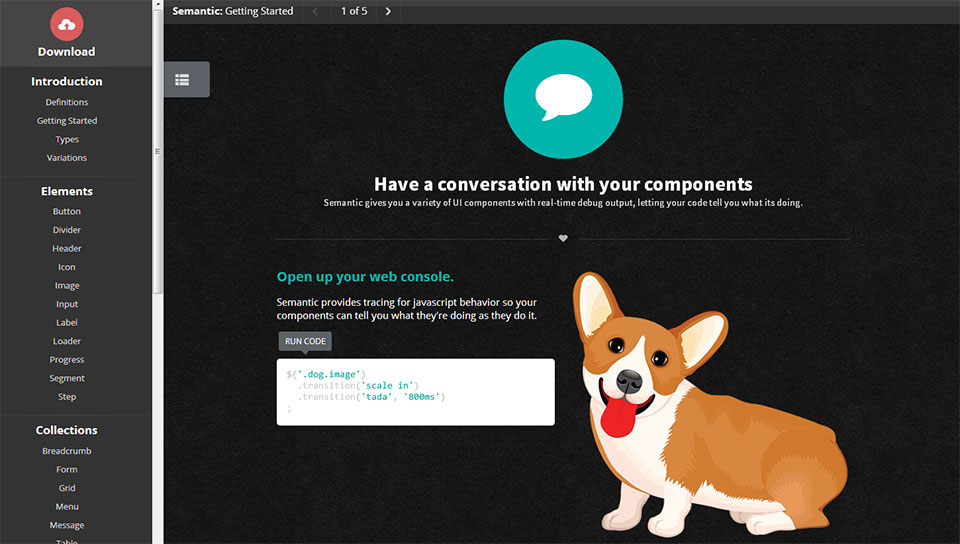Viewport: 960px width, 544px height.
Task: Select Header under Elements
Action: [x=67, y=248]
